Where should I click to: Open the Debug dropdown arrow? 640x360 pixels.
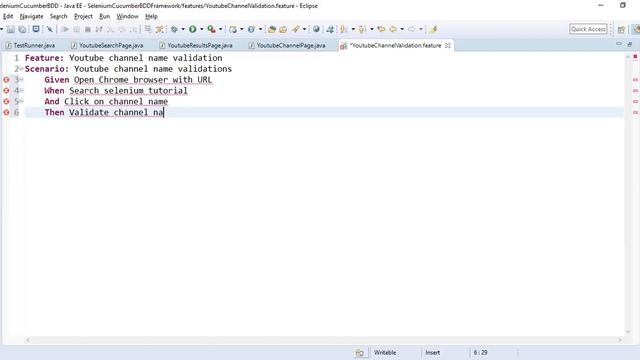pyautogui.click(x=182, y=29)
